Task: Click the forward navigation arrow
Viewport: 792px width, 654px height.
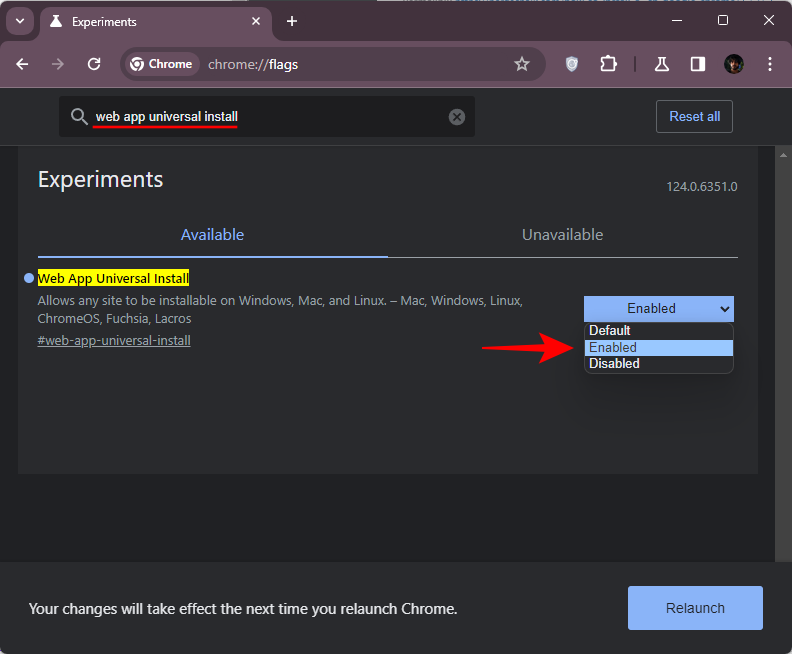Action: 58,64
